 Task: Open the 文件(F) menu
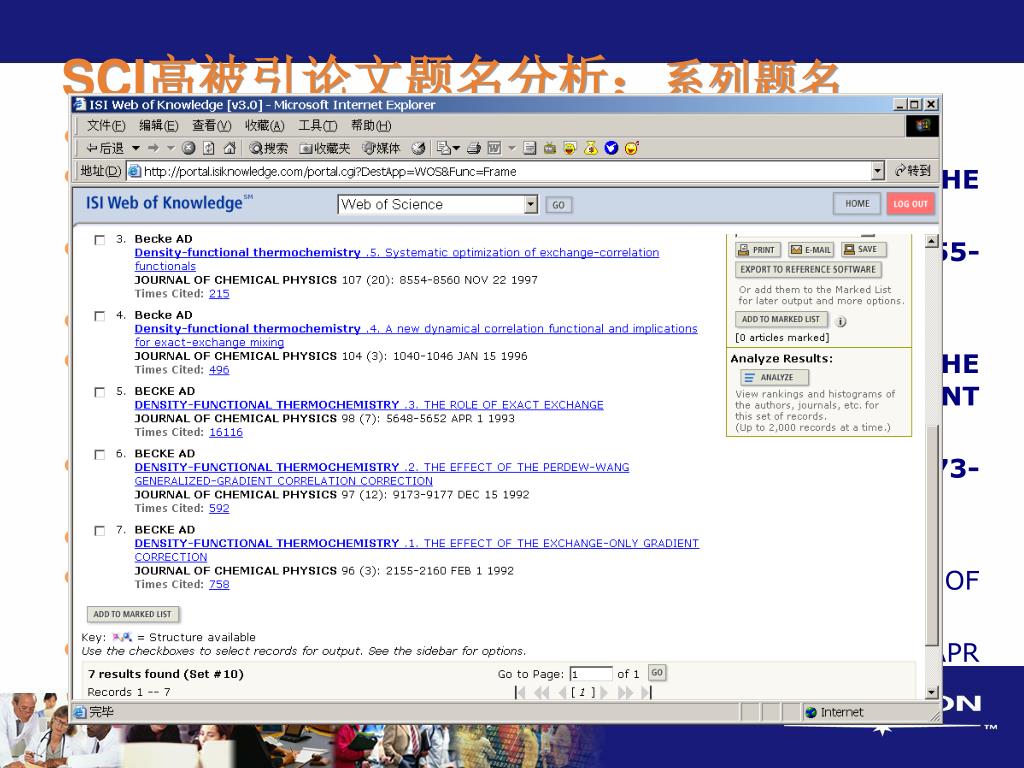tap(106, 125)
